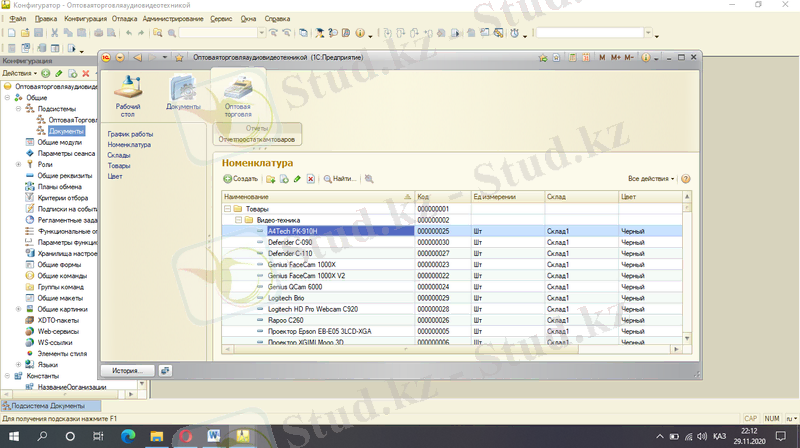This screenshot has width=800, height=448.
Task: Open the Склады link in navigation panel
Action: 119,155
